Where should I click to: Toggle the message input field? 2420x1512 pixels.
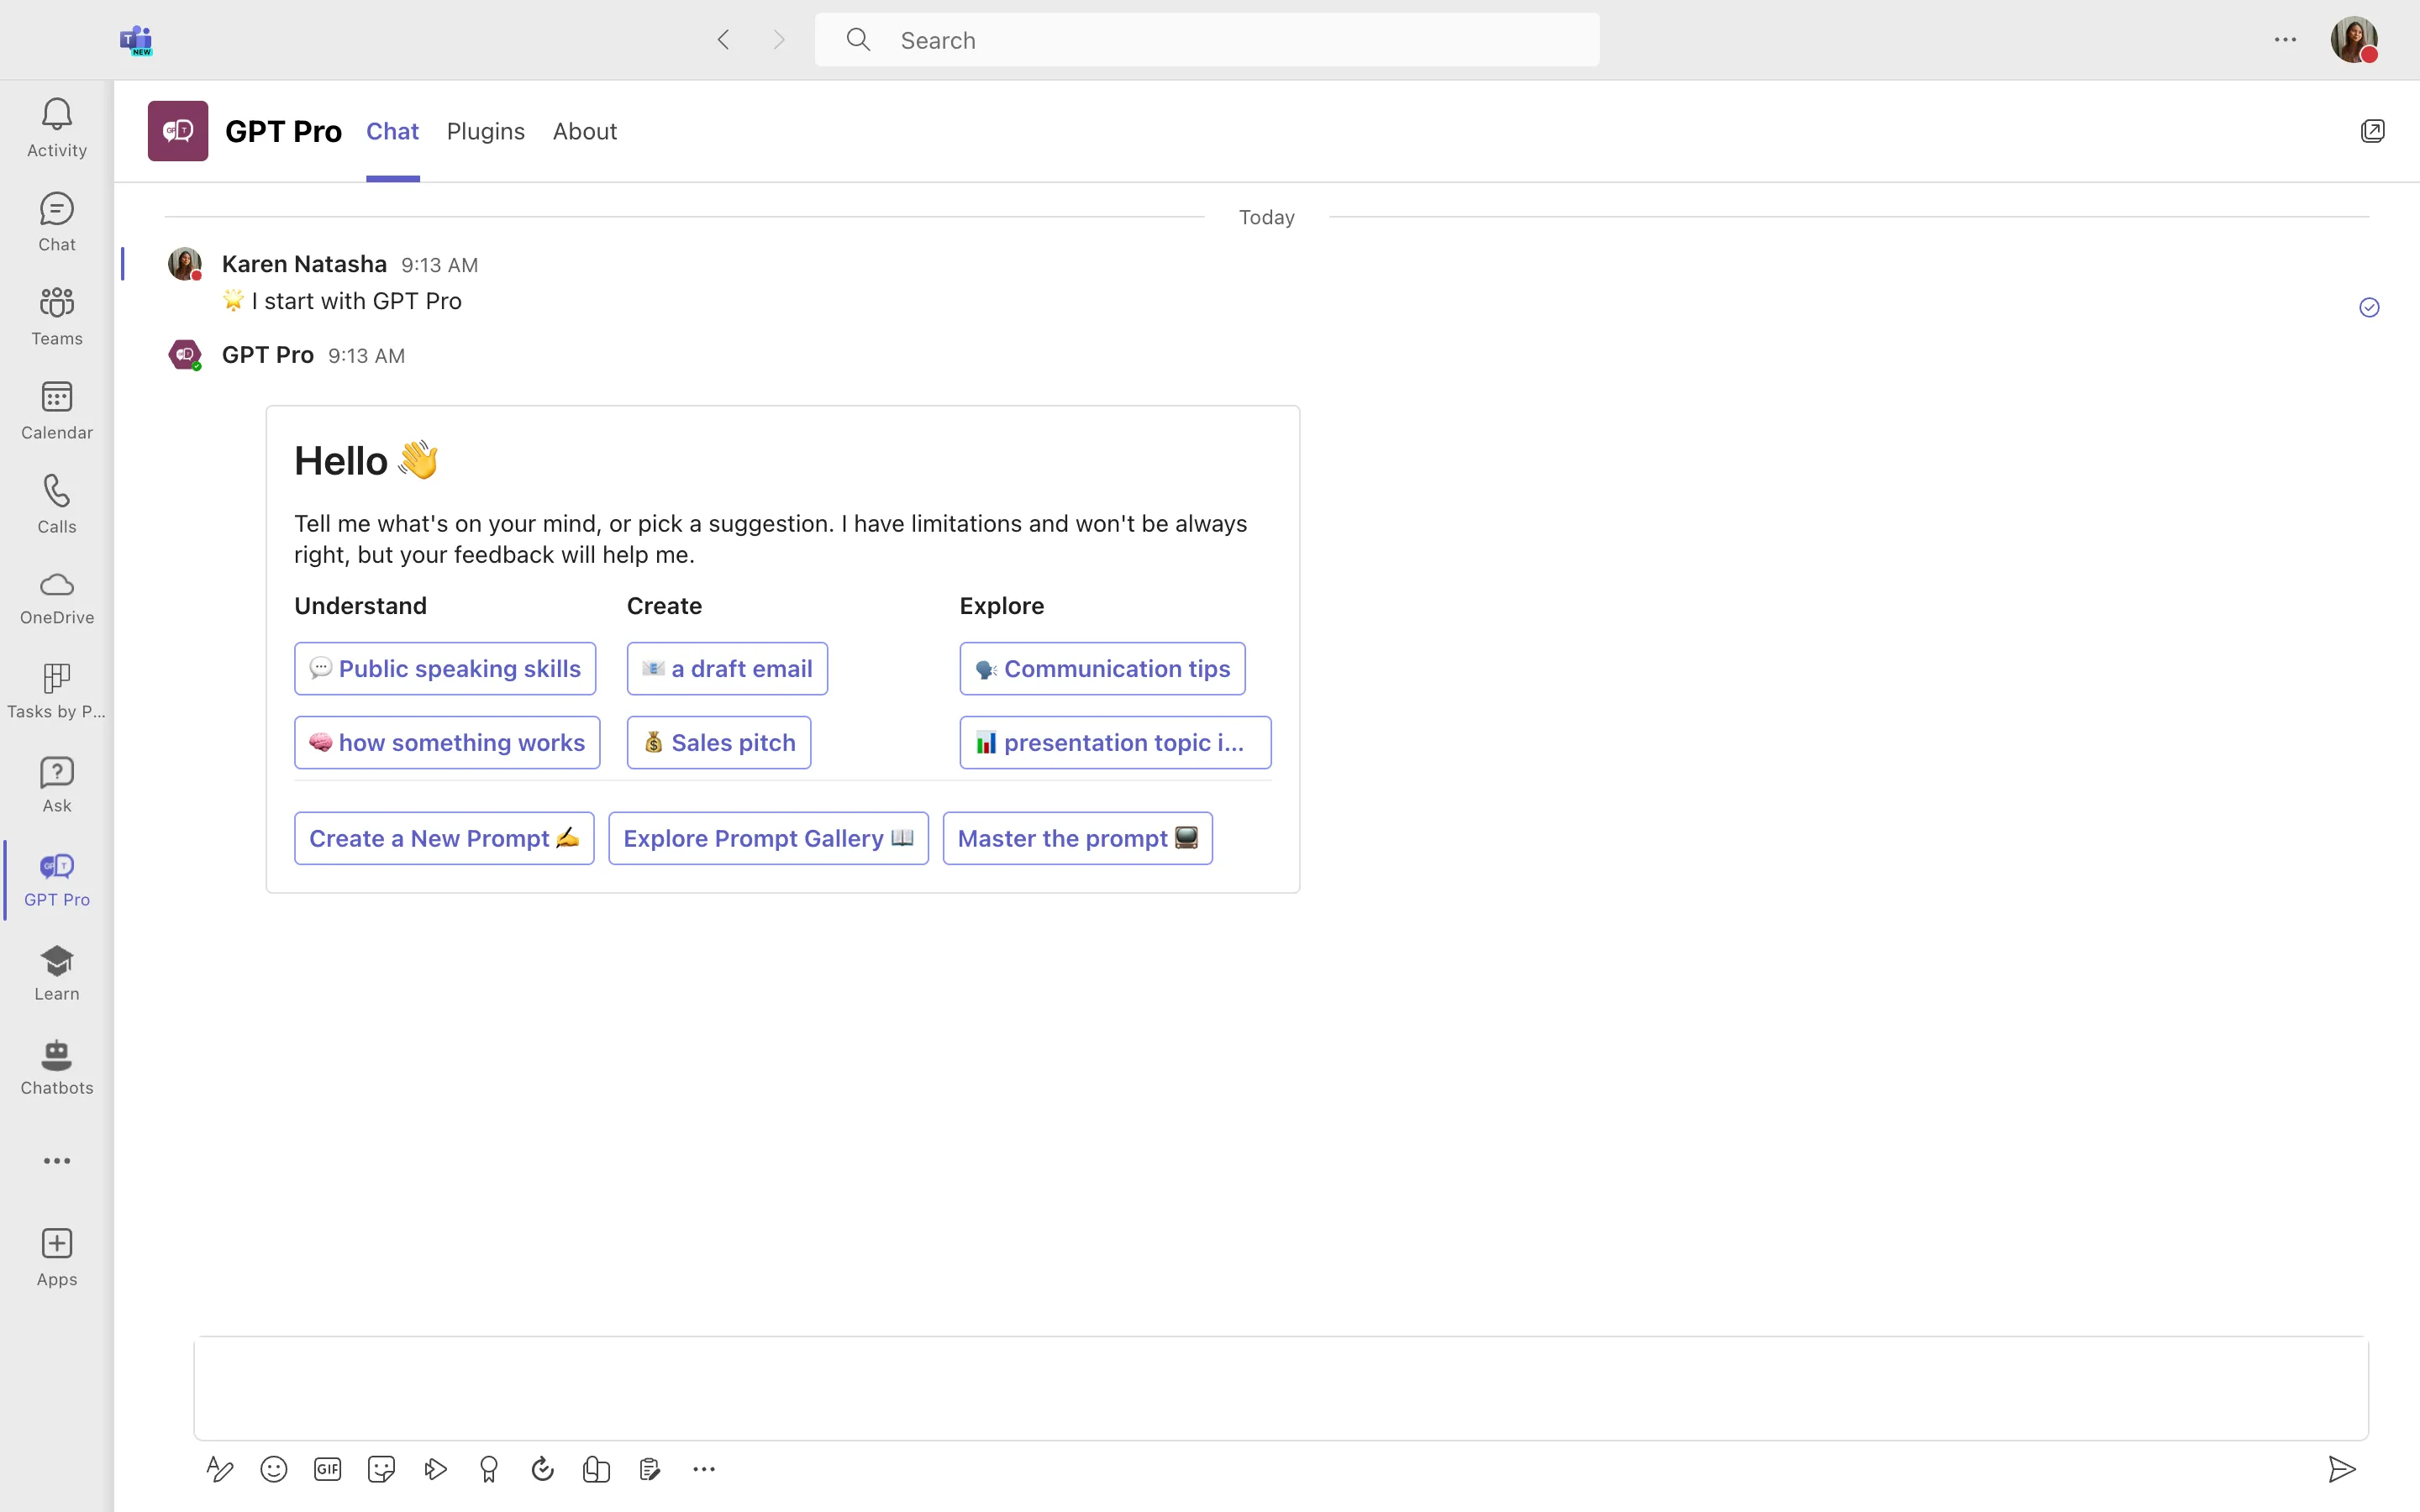tap(1281, 1385)
